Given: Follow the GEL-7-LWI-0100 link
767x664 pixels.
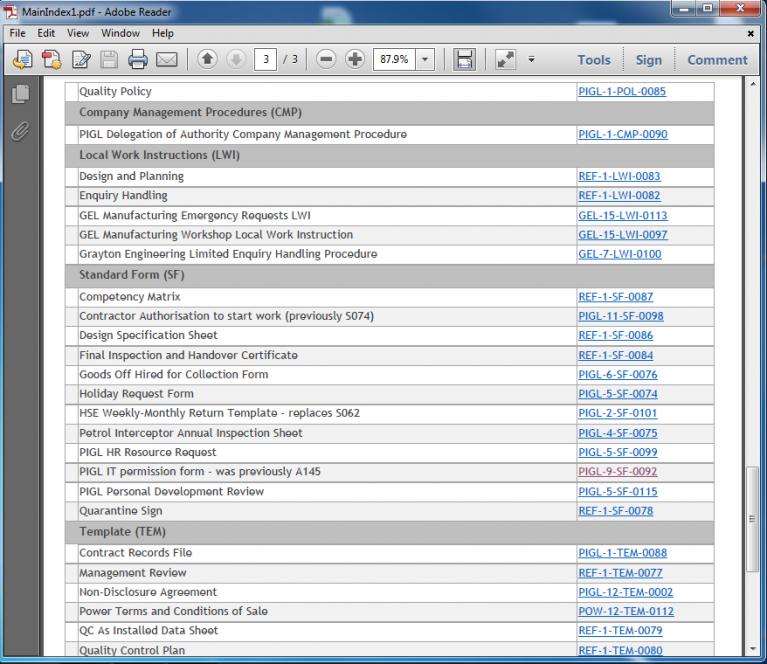Looking at the screenshot, I should pos(620,254).
